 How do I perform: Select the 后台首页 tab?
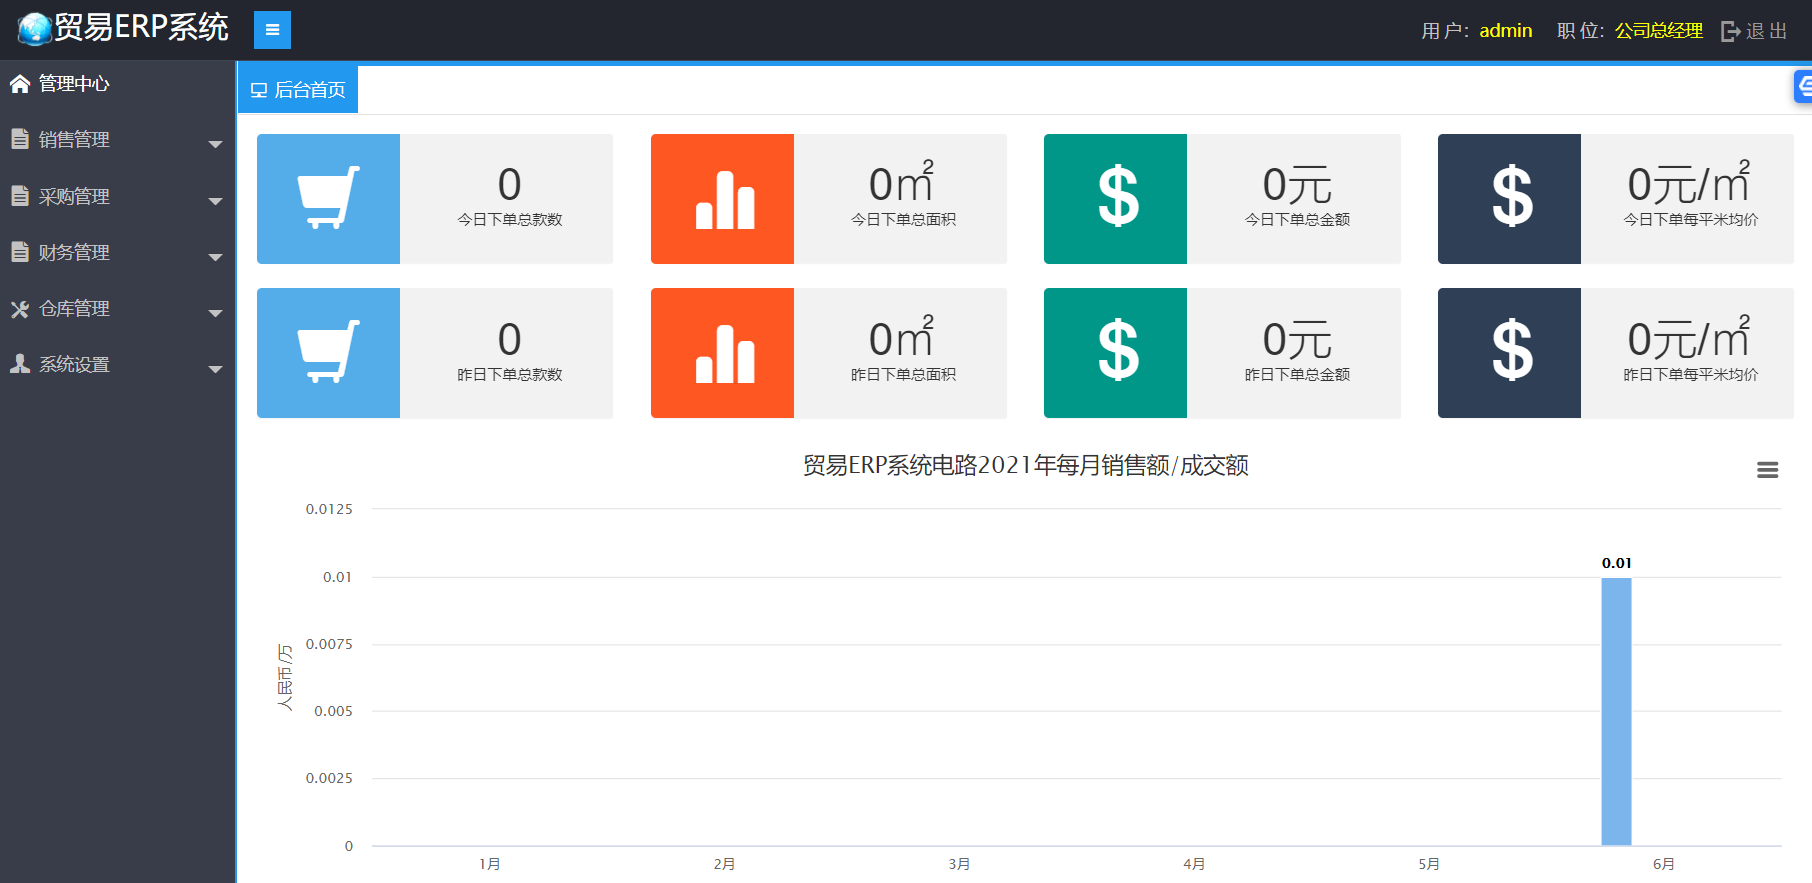point(298,90)
